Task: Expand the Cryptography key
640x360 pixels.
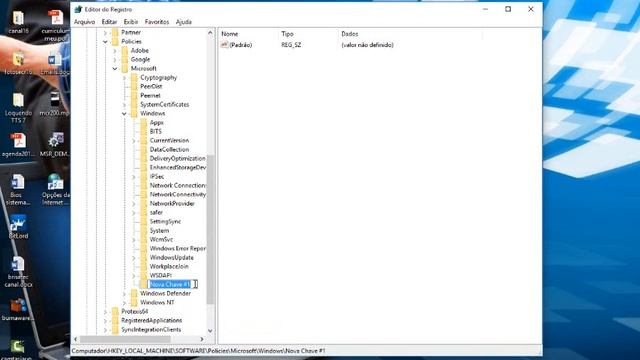Action: (x=124, y=78)
